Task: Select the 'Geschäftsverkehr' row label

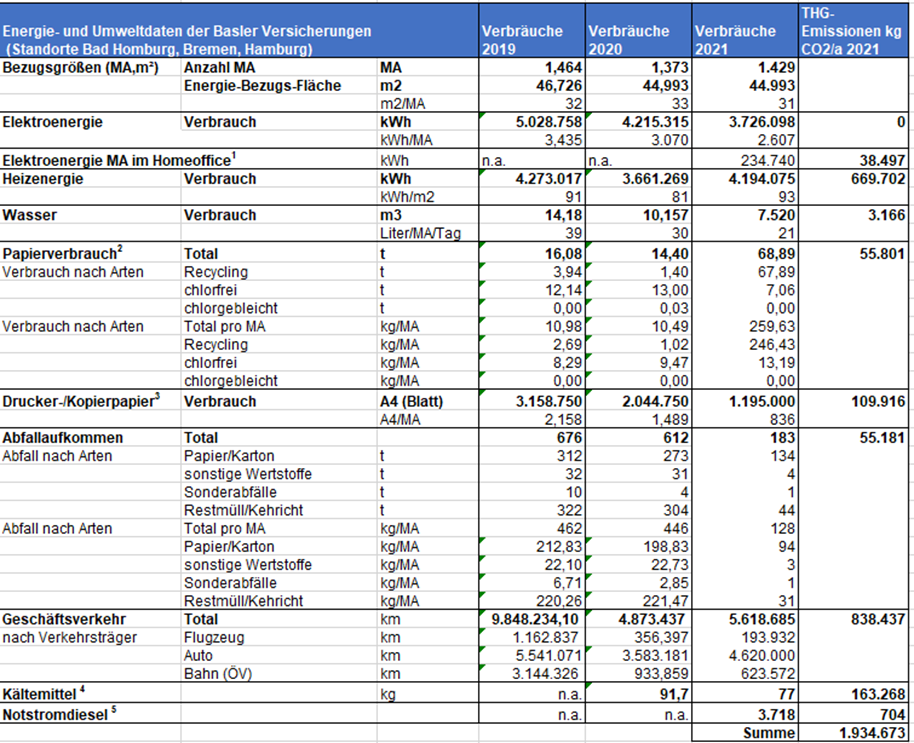Action: (64, 619)
